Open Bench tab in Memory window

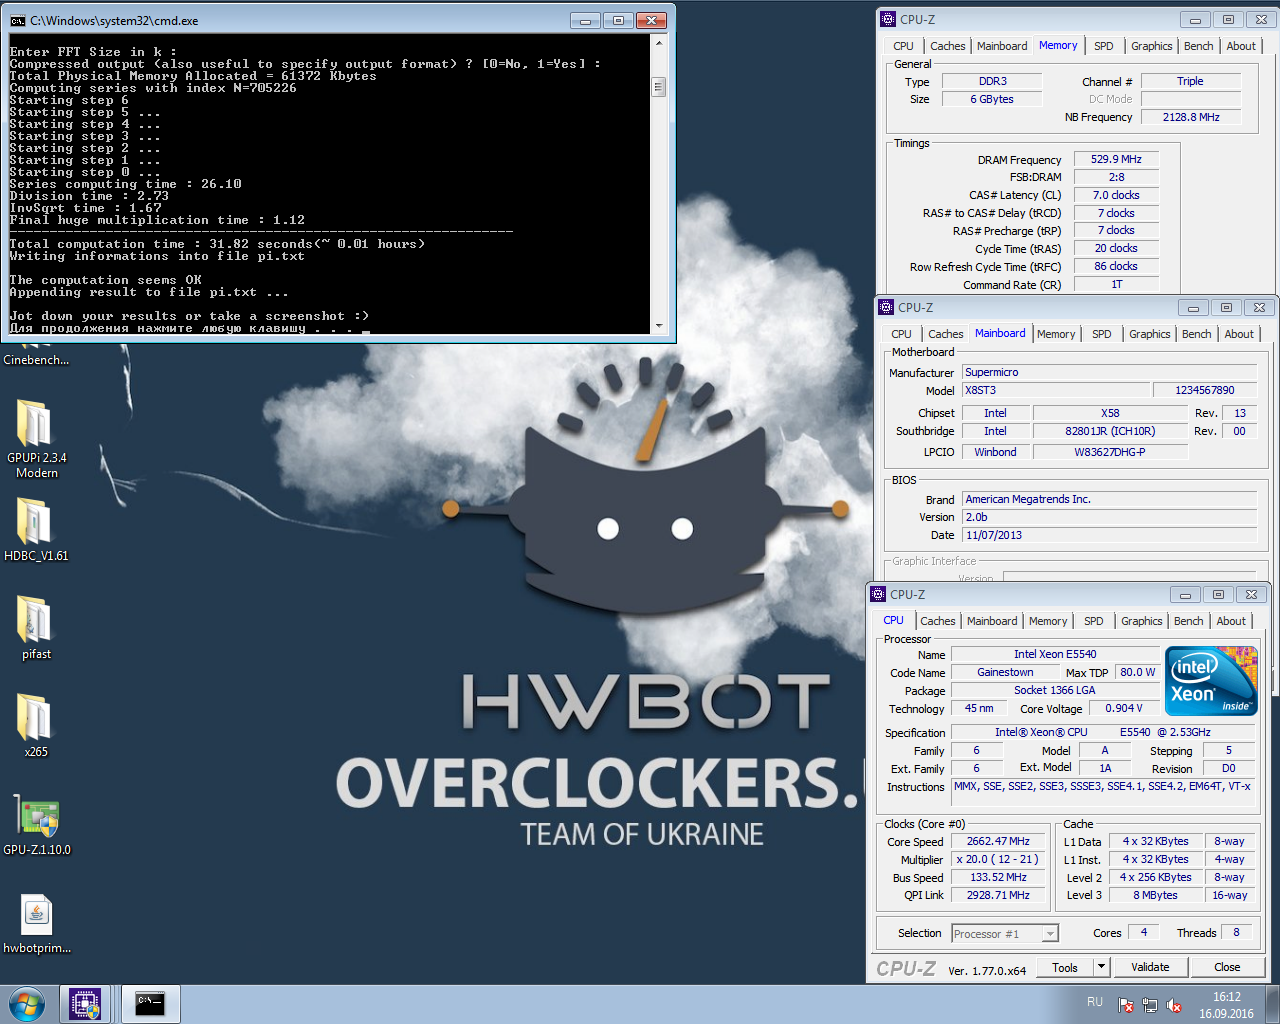(1198, 46)
